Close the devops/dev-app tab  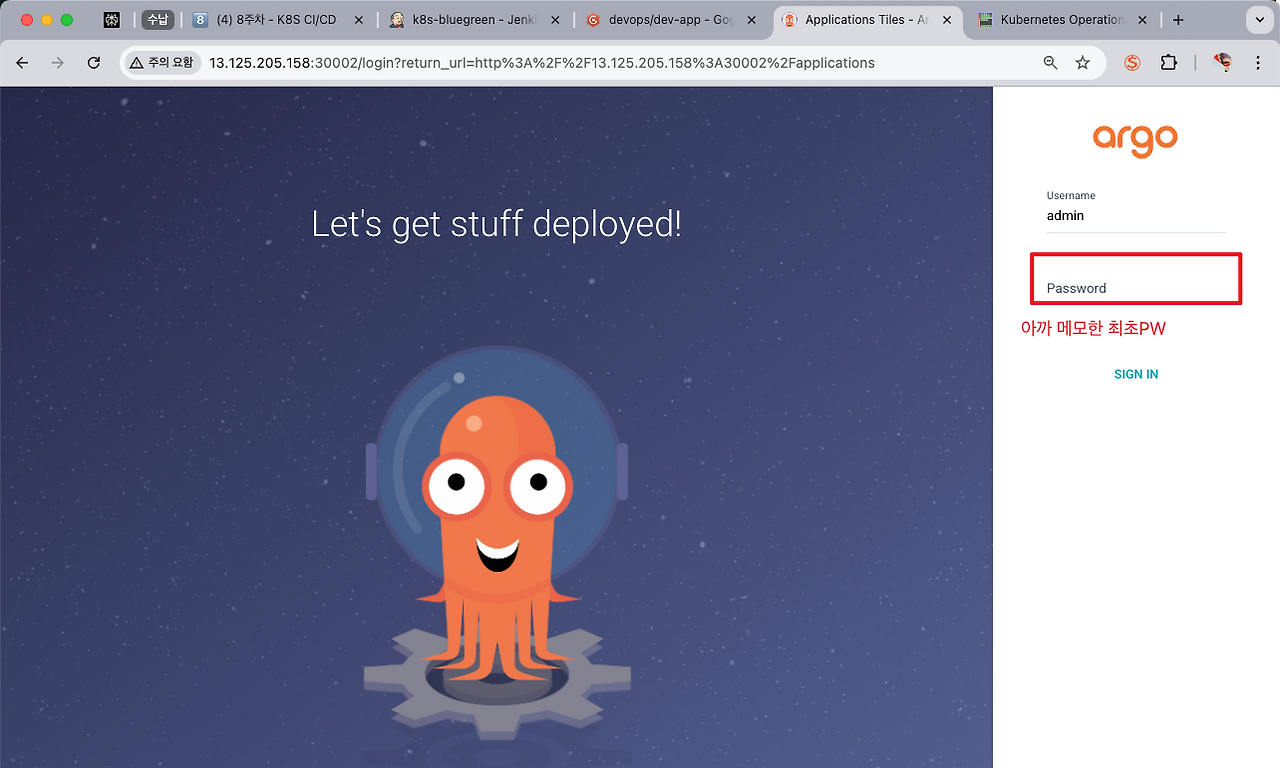[751, 20]
